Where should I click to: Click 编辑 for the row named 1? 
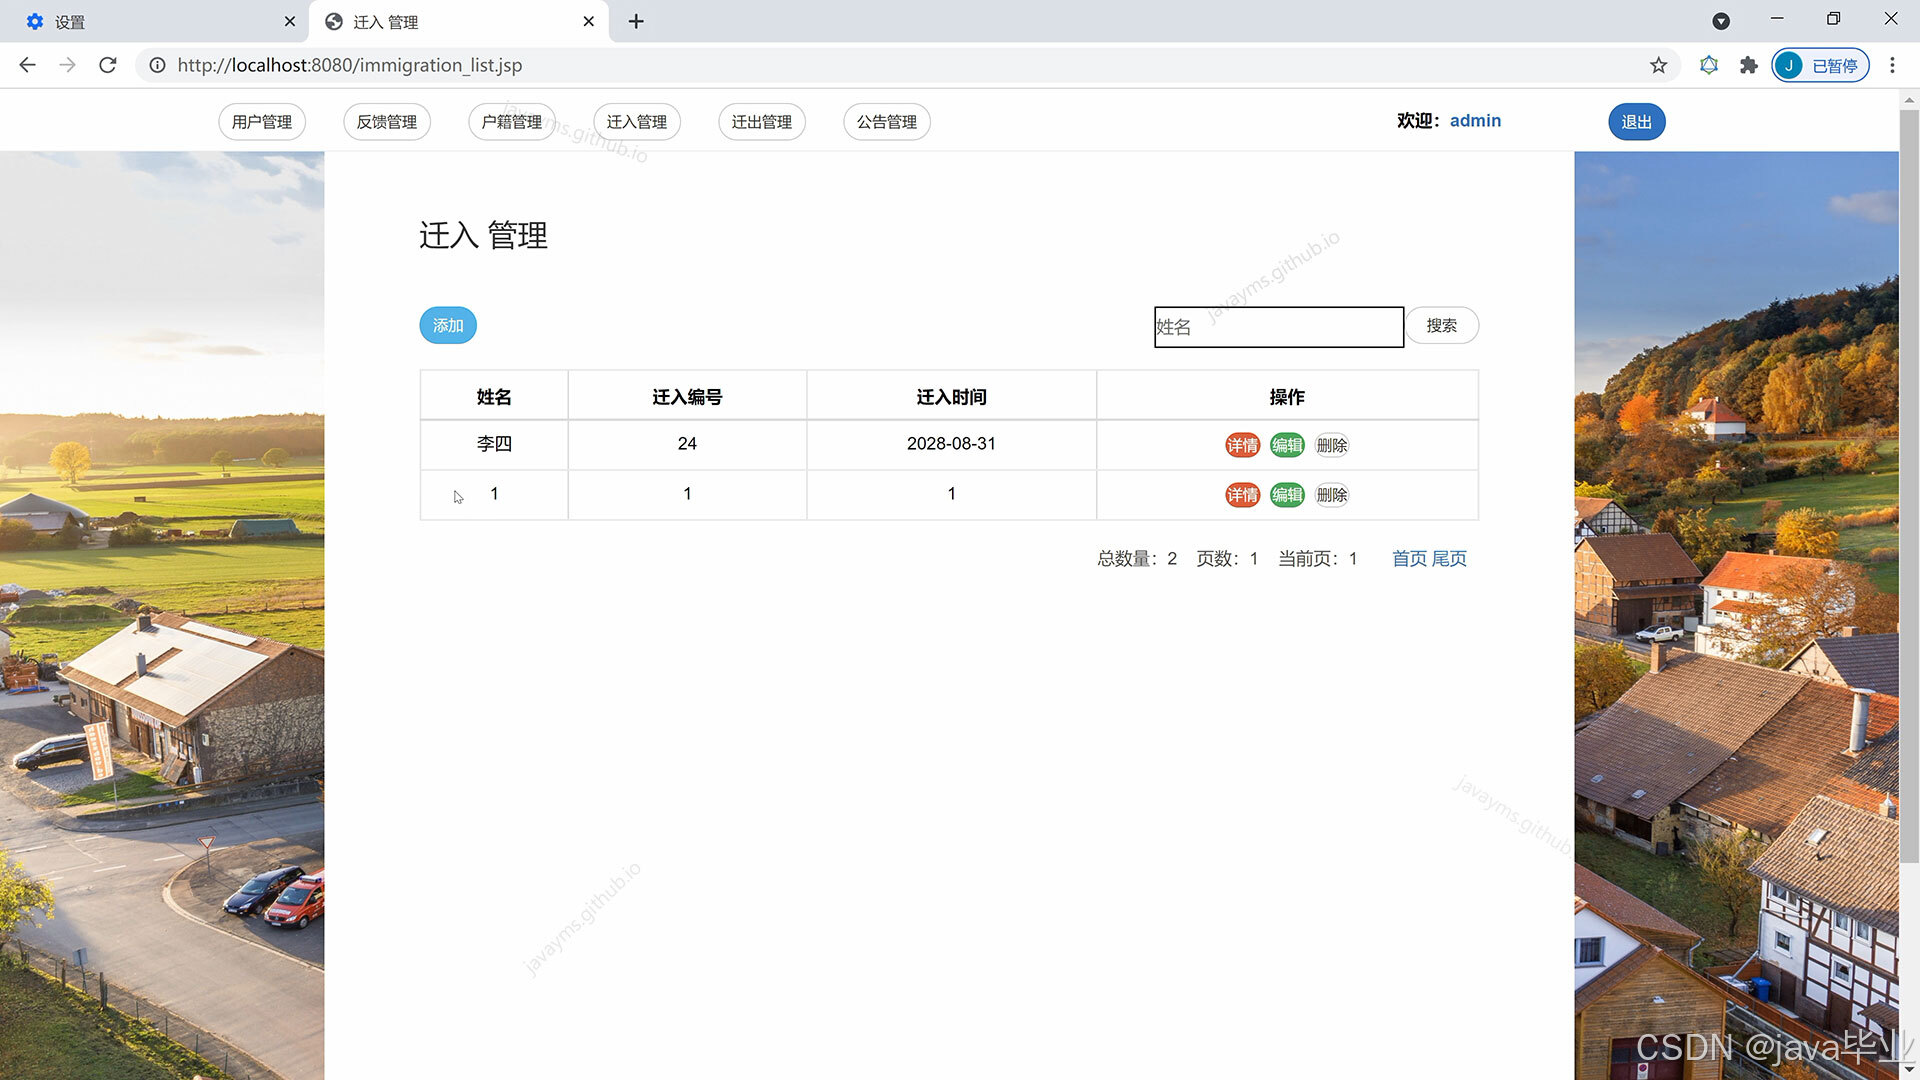tap(1287, 495)
